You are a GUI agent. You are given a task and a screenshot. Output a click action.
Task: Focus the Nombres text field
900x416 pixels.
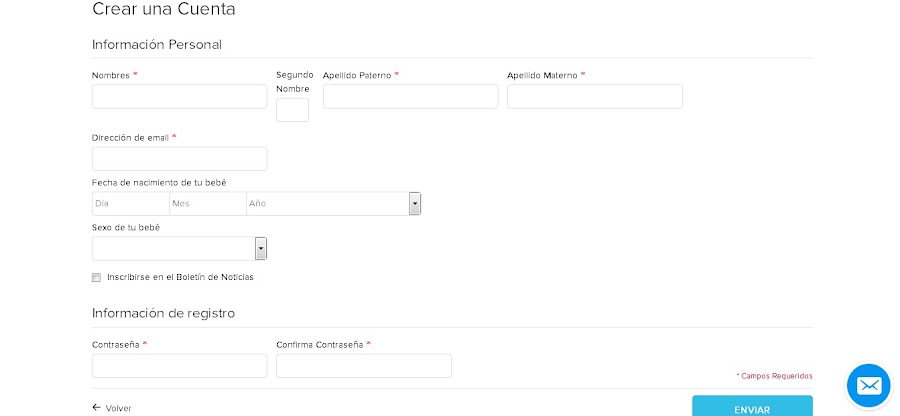(x=179, y=96)
